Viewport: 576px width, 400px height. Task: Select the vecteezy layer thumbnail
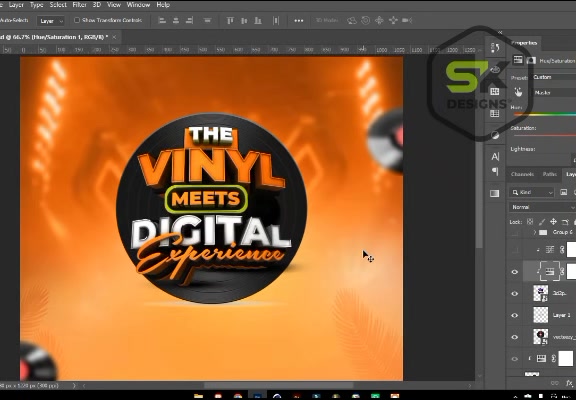(x=540, y=336)
